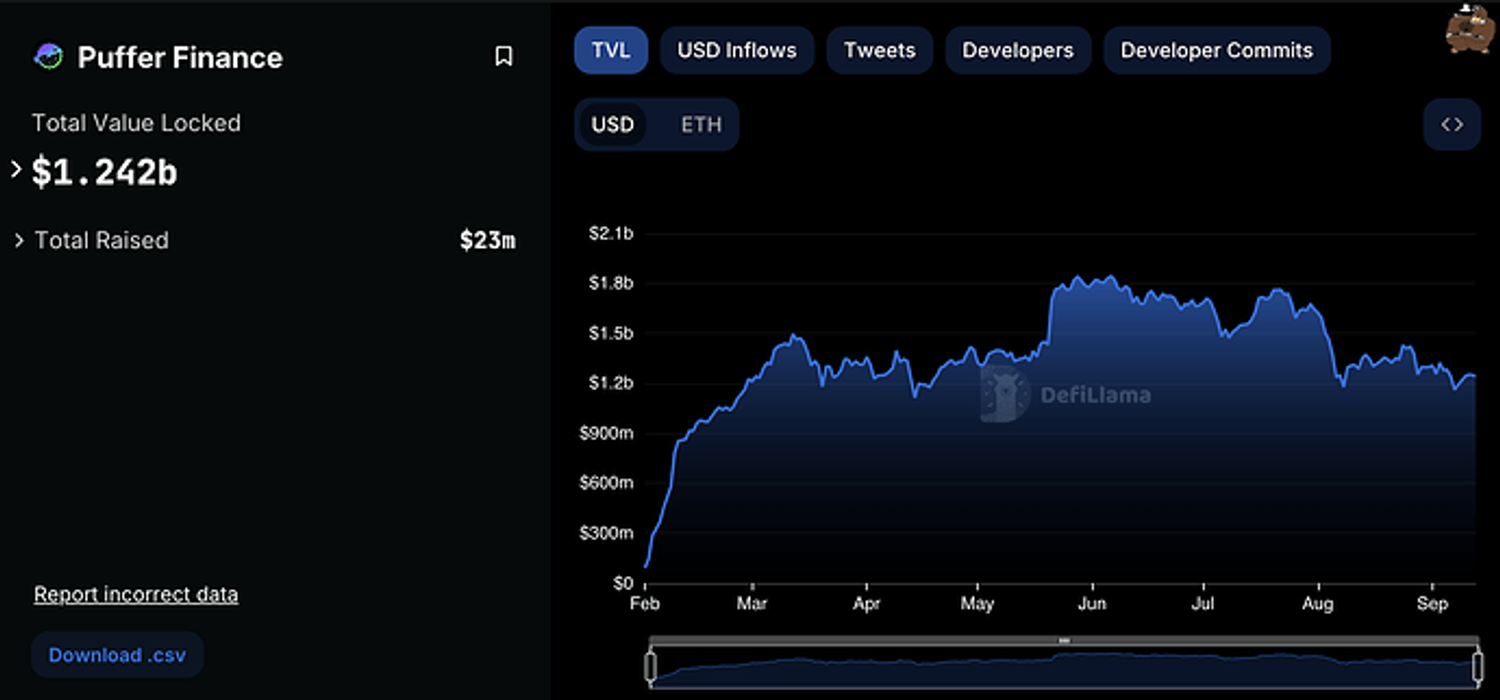Click the Puffer Finance title text
The width and height of the screenshot is (1500, 700).
pyautogui.click(x=180, y=58)
